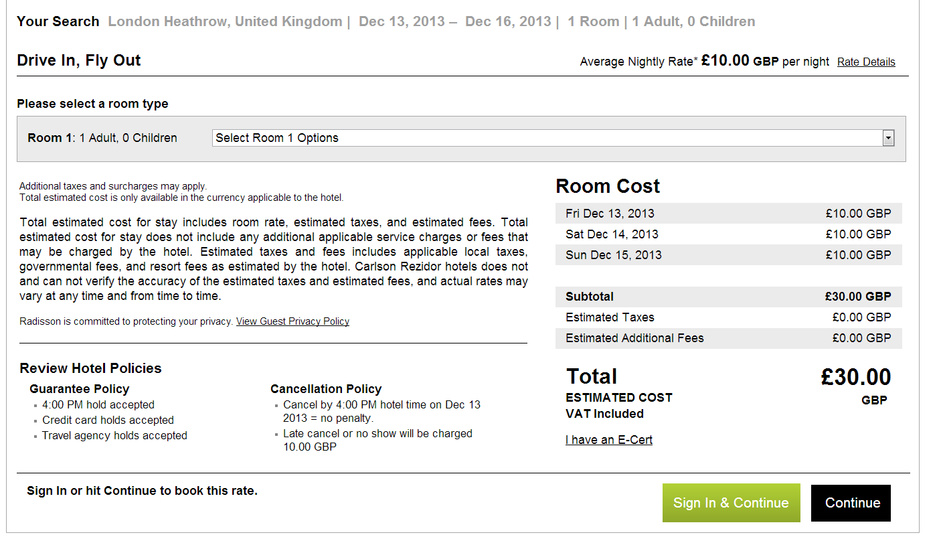Click the Cancellation Policy heading
939x539 pixels.
326,389
